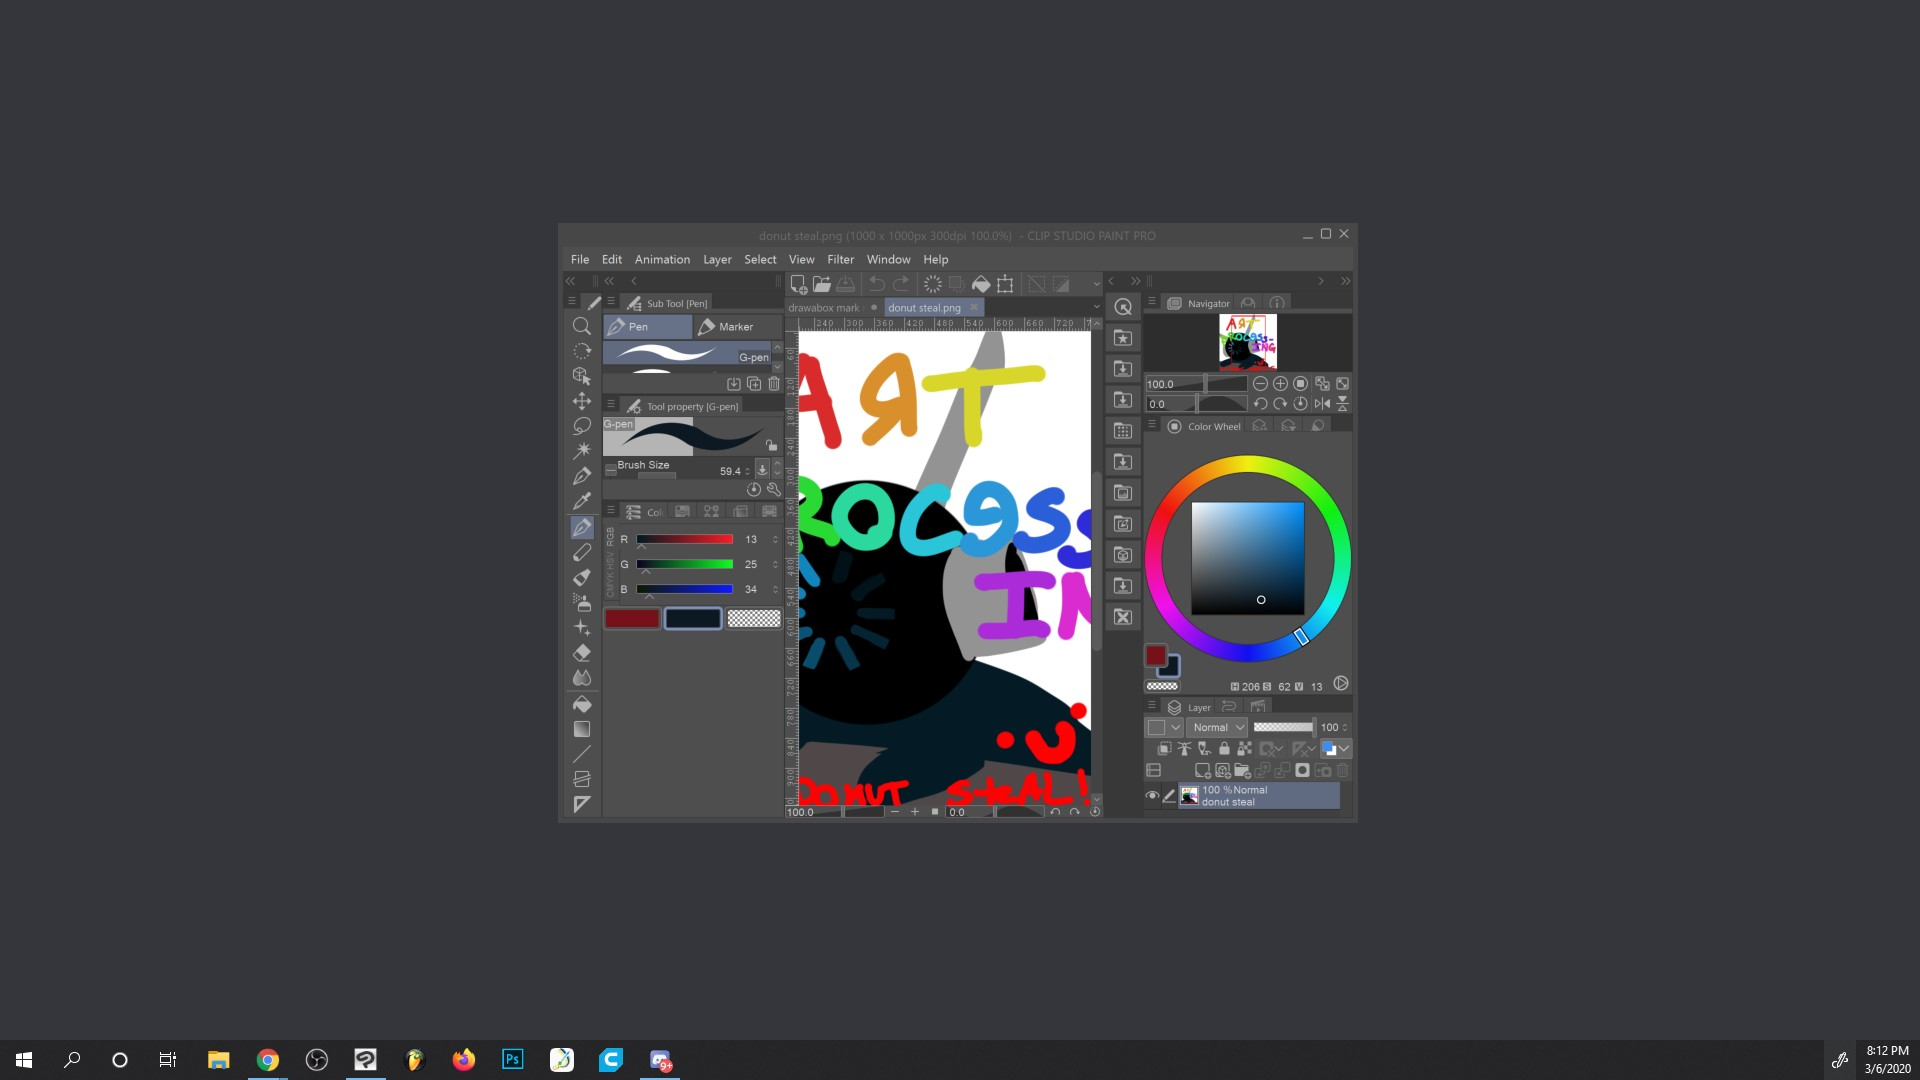Select the Eraser tool

pos(583,652)
